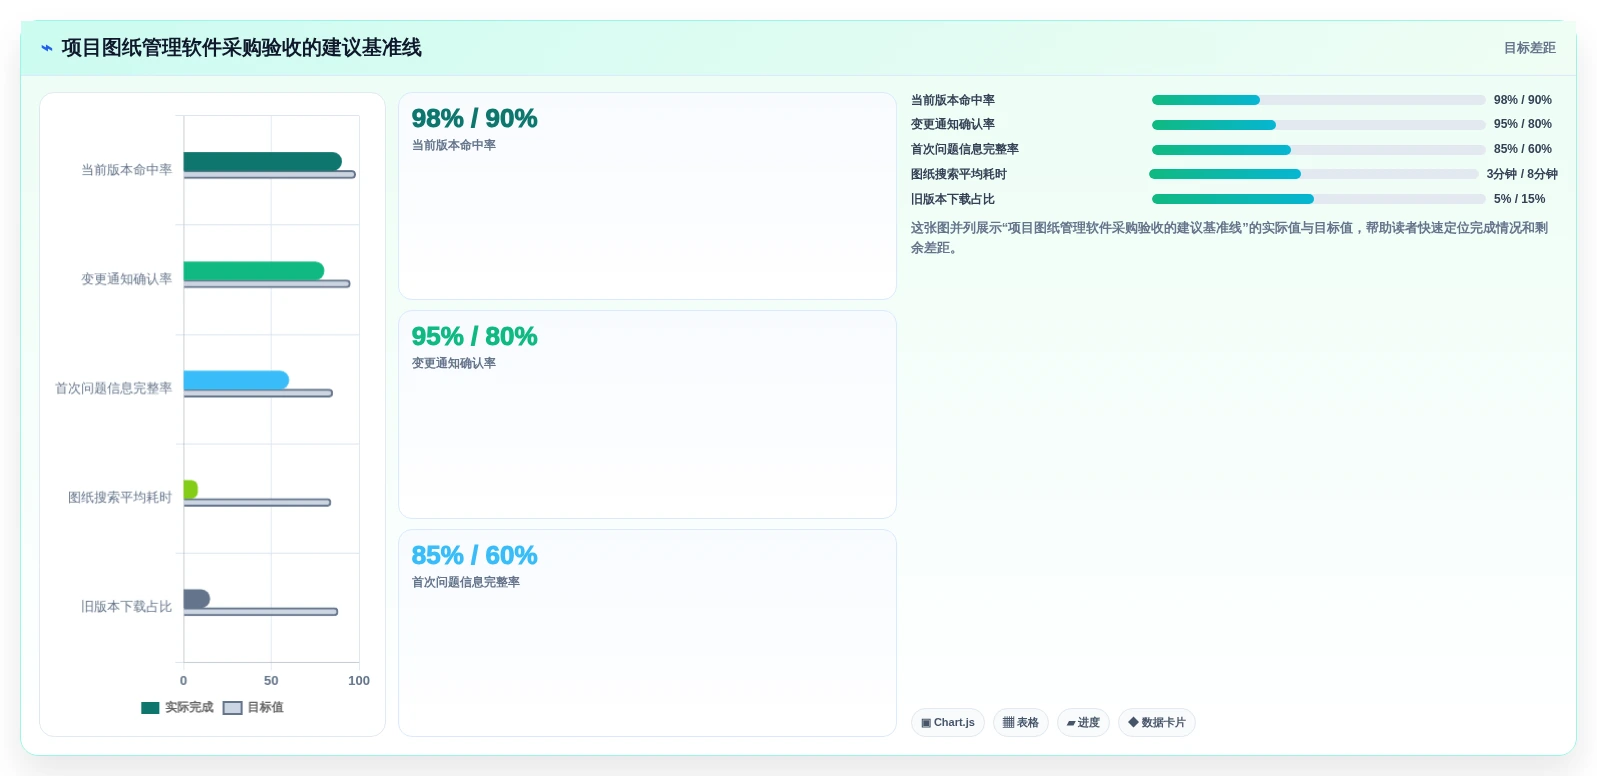Click the 5% / 15% progress value
This screenshot has height=776, width=1597.
click(1520, 199)
